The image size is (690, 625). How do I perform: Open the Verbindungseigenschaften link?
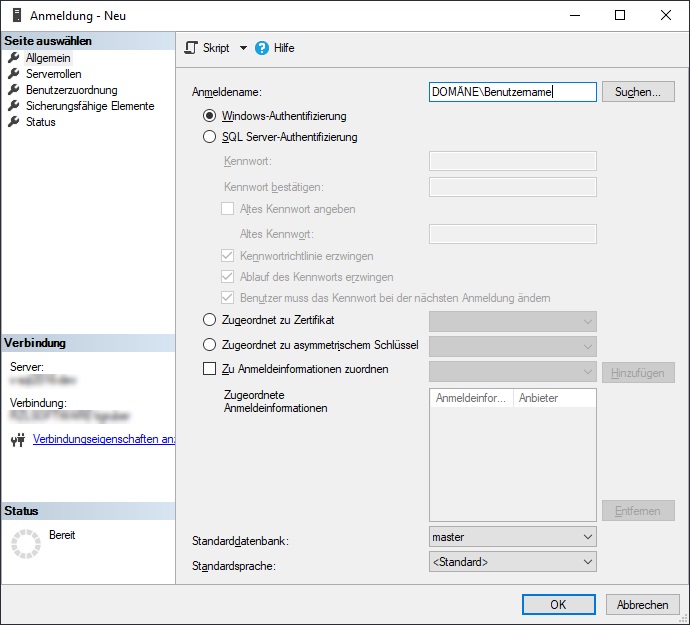click(104, 439)
